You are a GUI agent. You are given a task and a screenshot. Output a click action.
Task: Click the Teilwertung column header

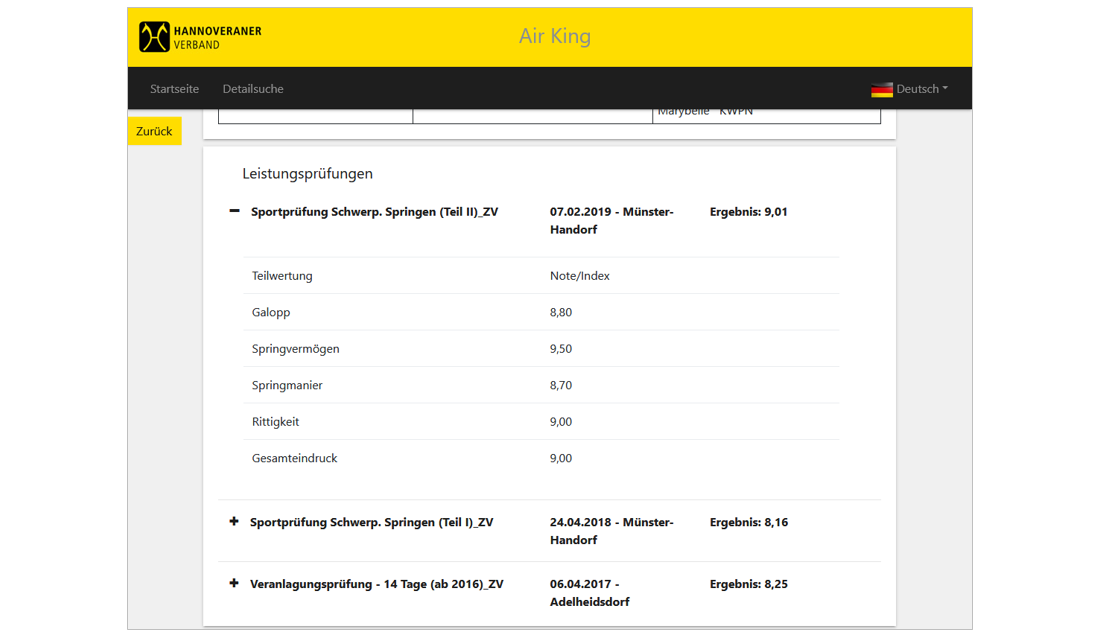[282, 276]
